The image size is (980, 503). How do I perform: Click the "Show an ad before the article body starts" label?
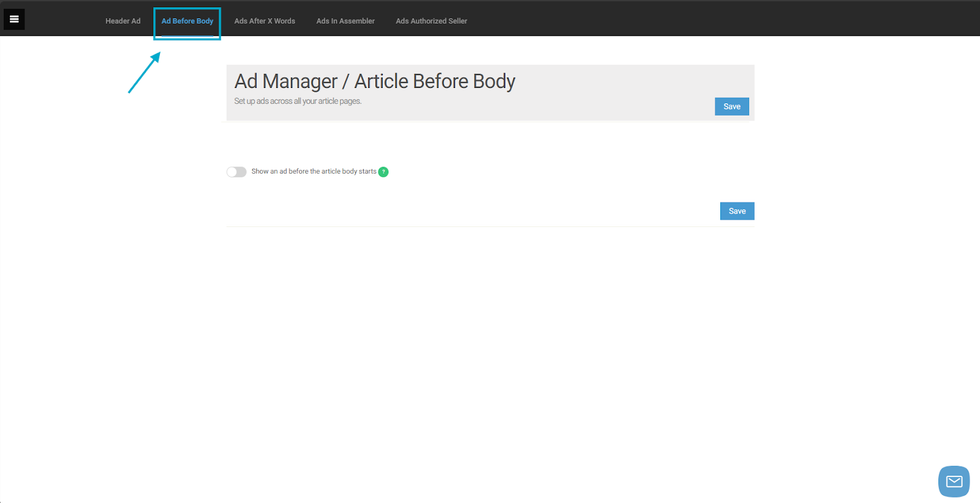[313, 172]
